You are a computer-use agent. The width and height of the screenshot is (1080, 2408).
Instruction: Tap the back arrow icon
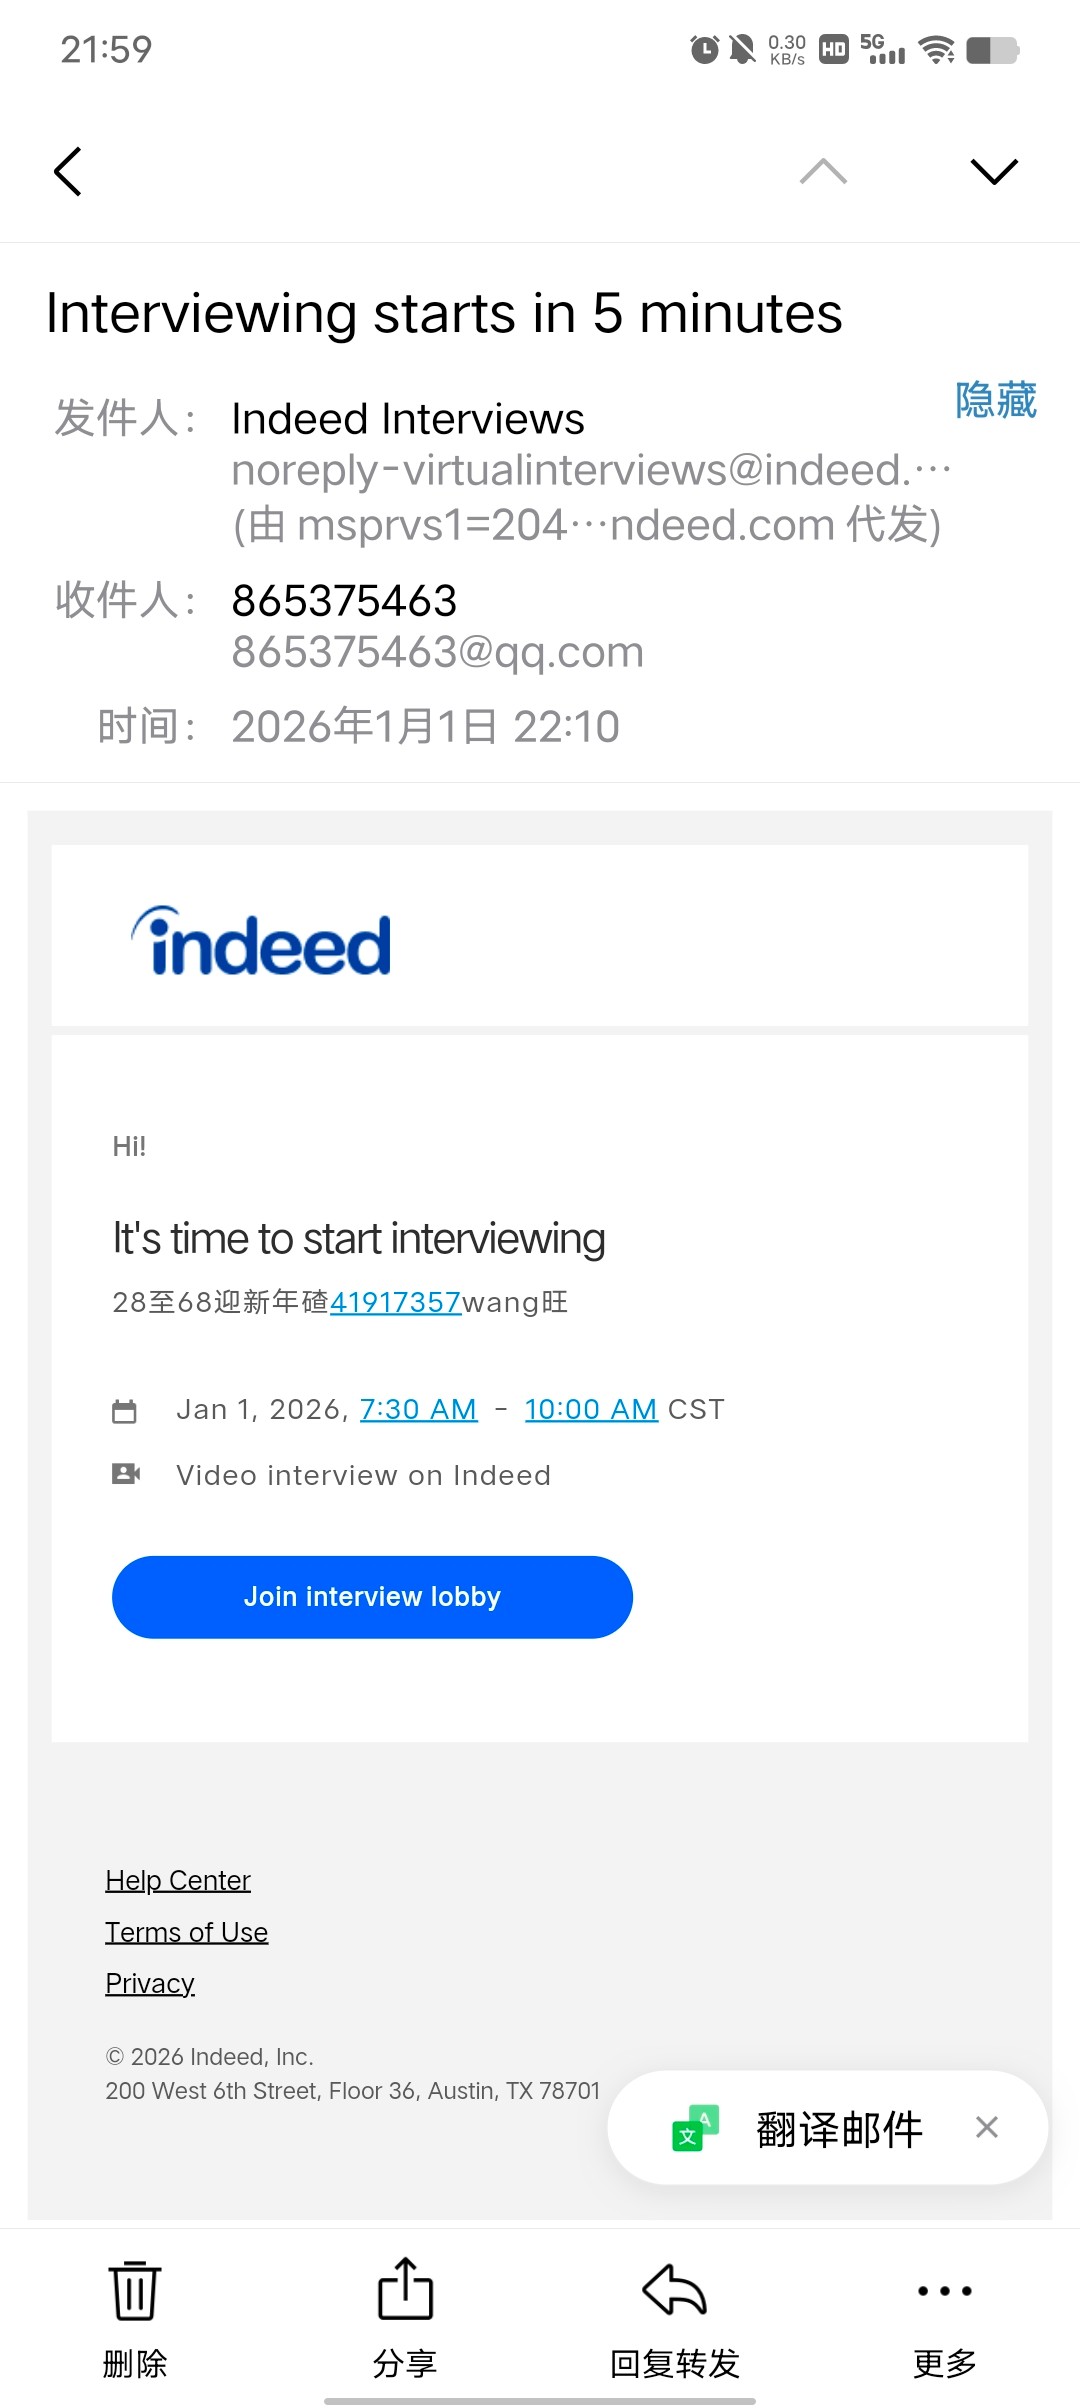click(x=68, y=171)
